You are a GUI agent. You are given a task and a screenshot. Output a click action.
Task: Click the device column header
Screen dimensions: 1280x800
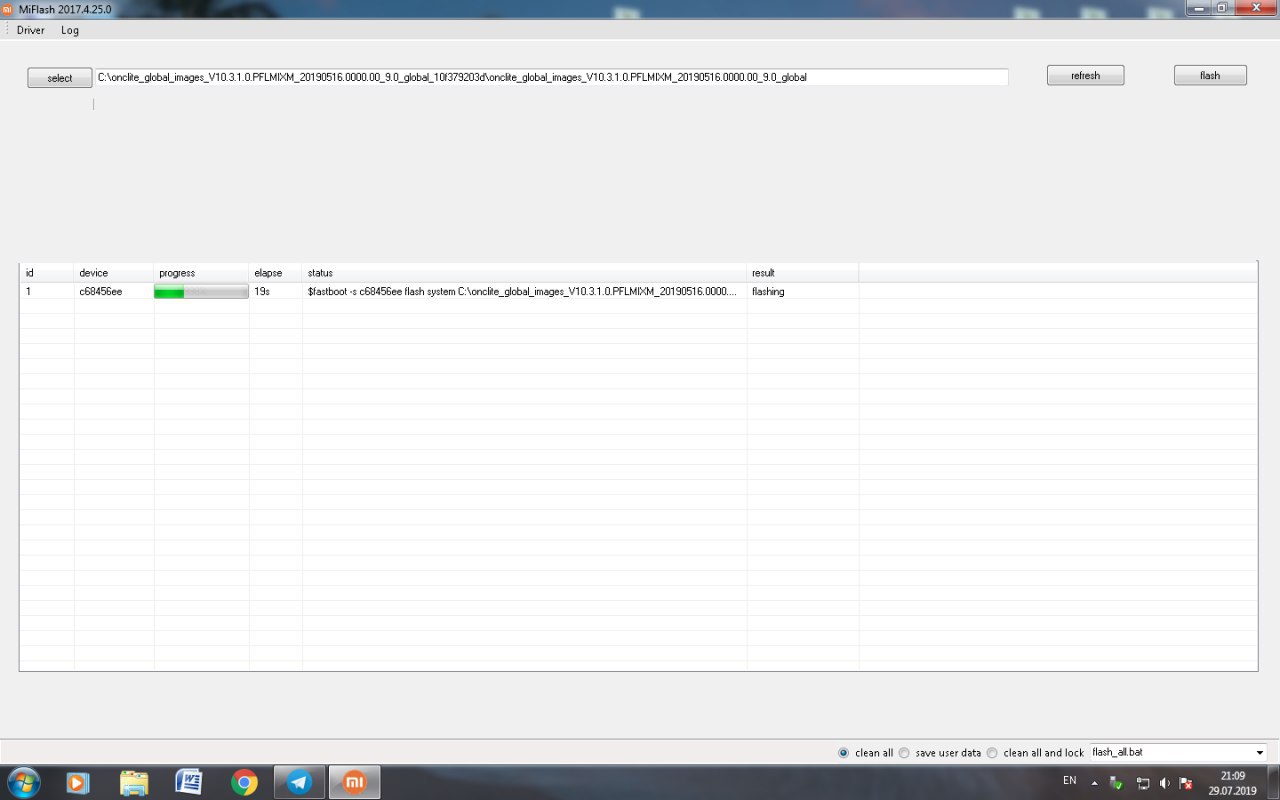click(x=114, y=273)
